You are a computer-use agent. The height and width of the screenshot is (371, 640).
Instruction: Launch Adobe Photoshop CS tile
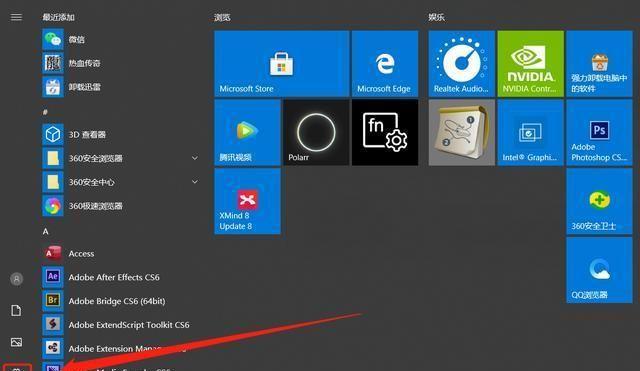(599, 133)
